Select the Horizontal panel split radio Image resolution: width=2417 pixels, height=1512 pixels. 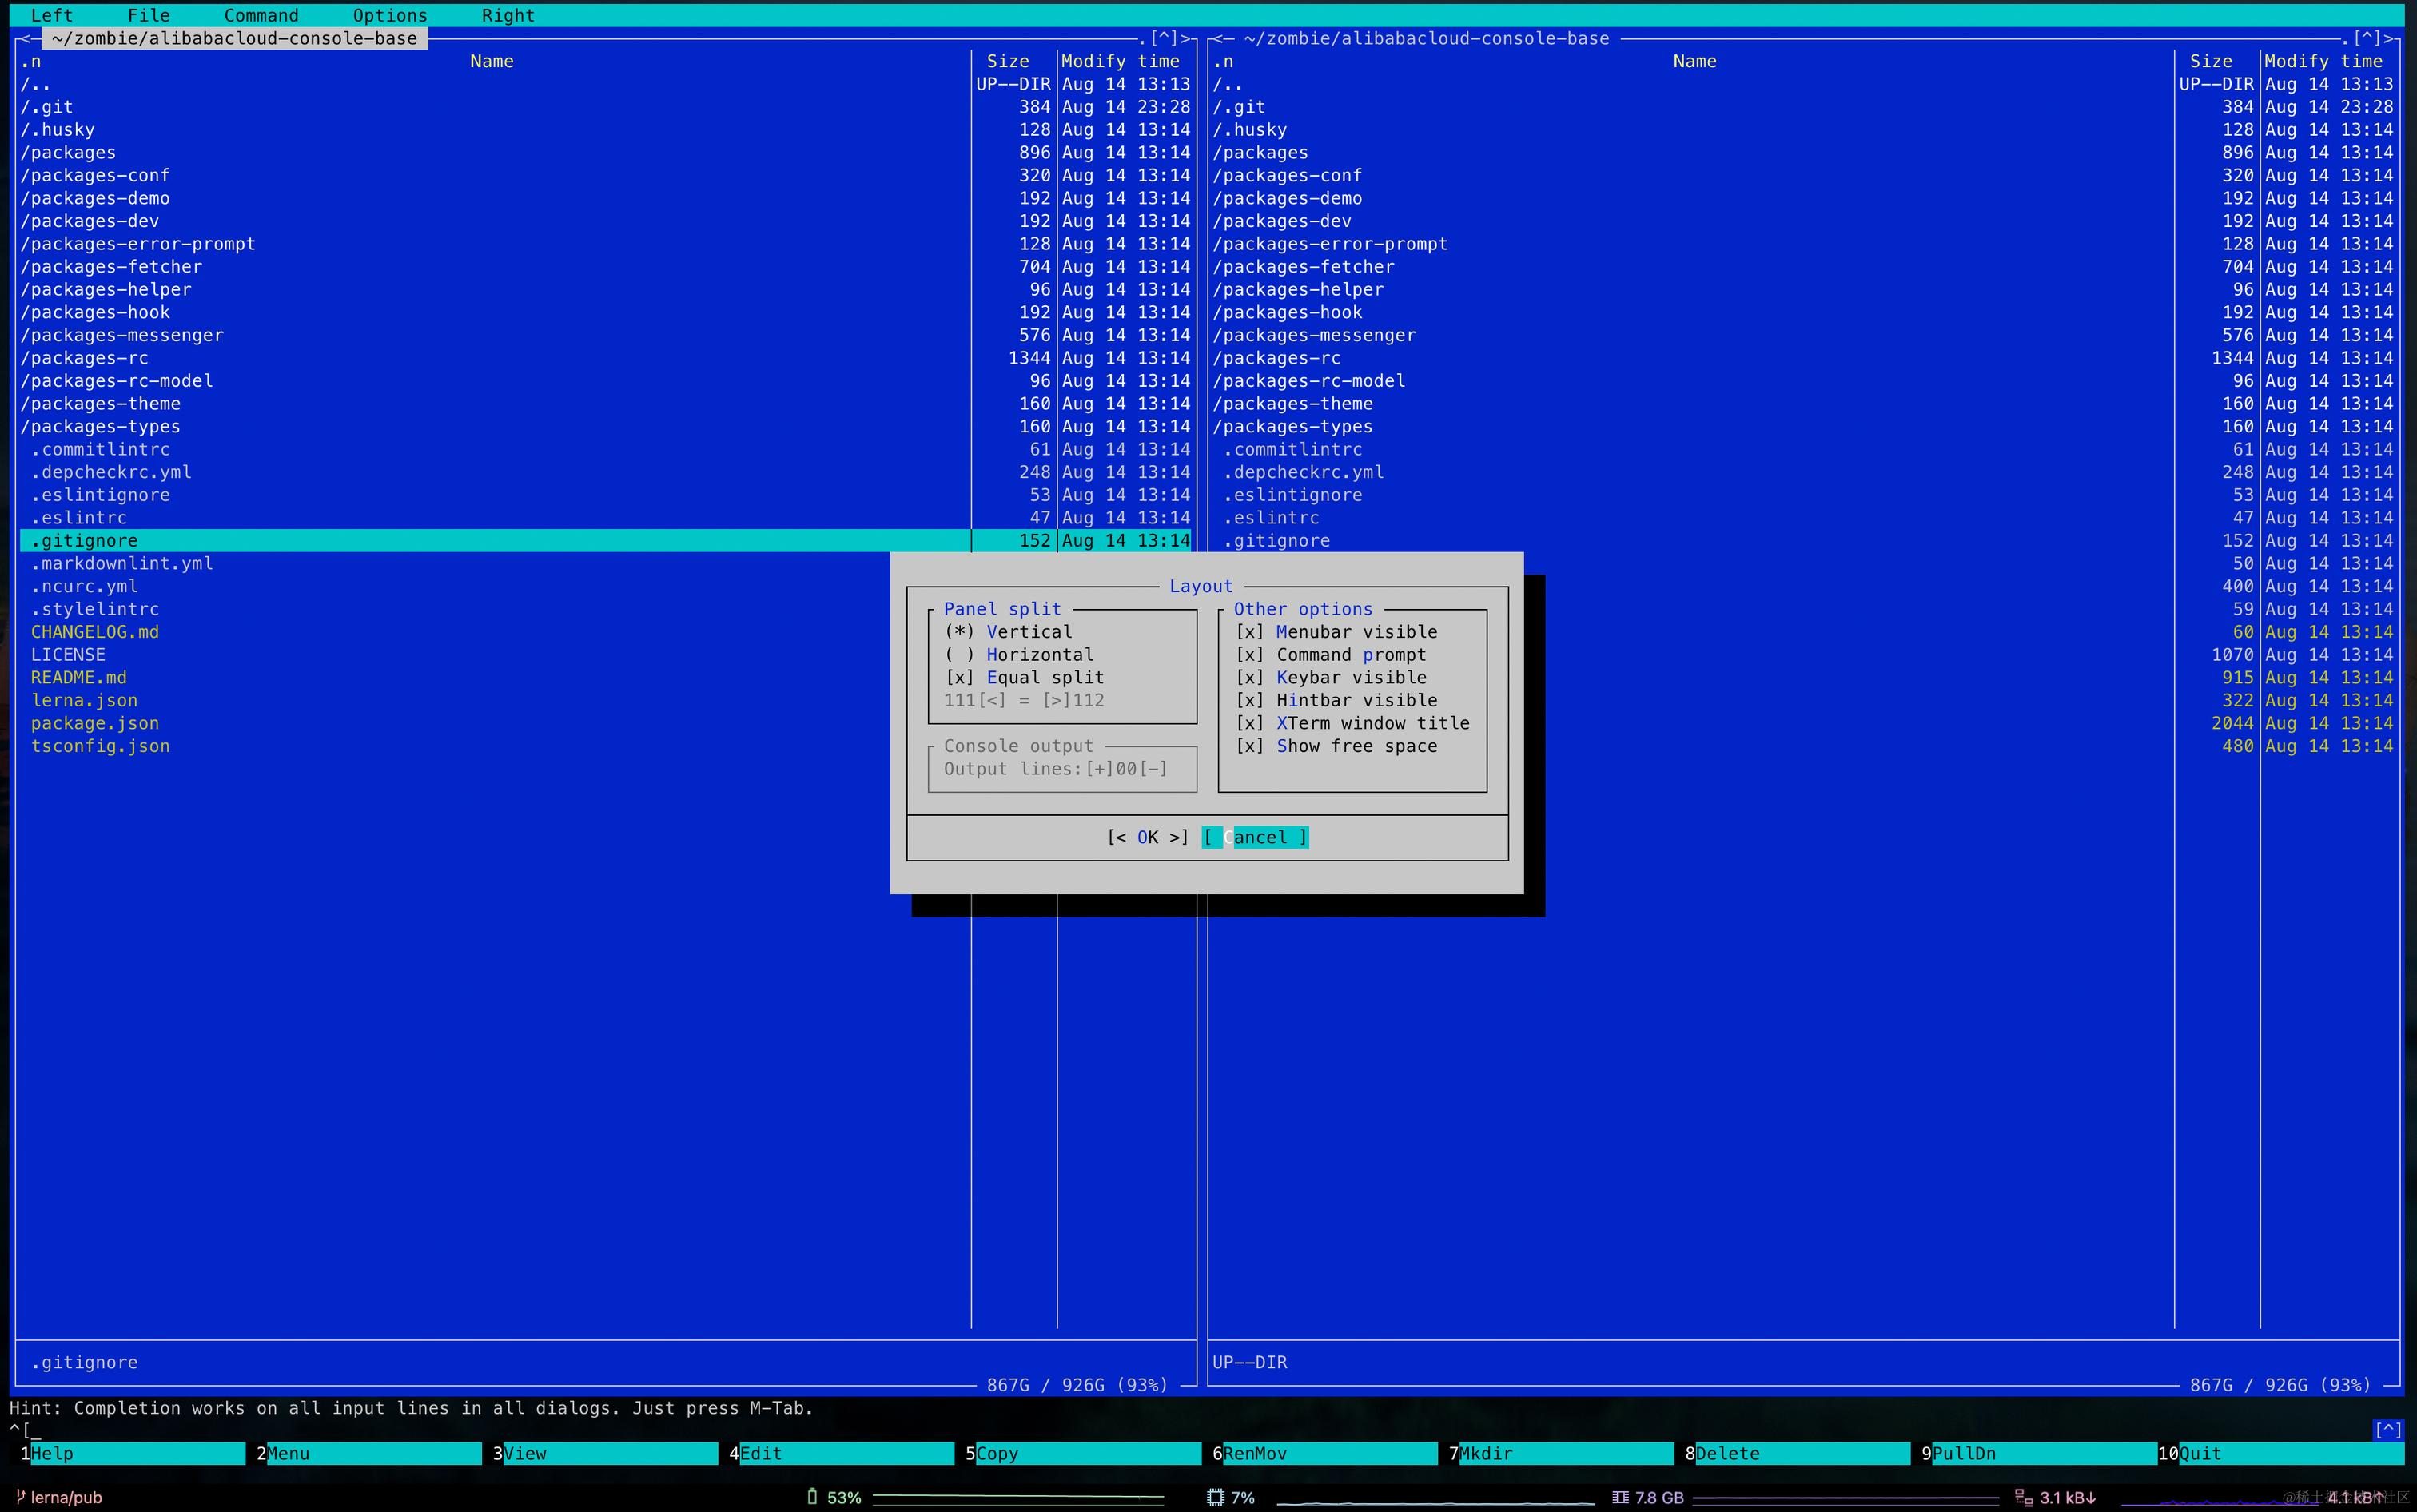(959, 655)
